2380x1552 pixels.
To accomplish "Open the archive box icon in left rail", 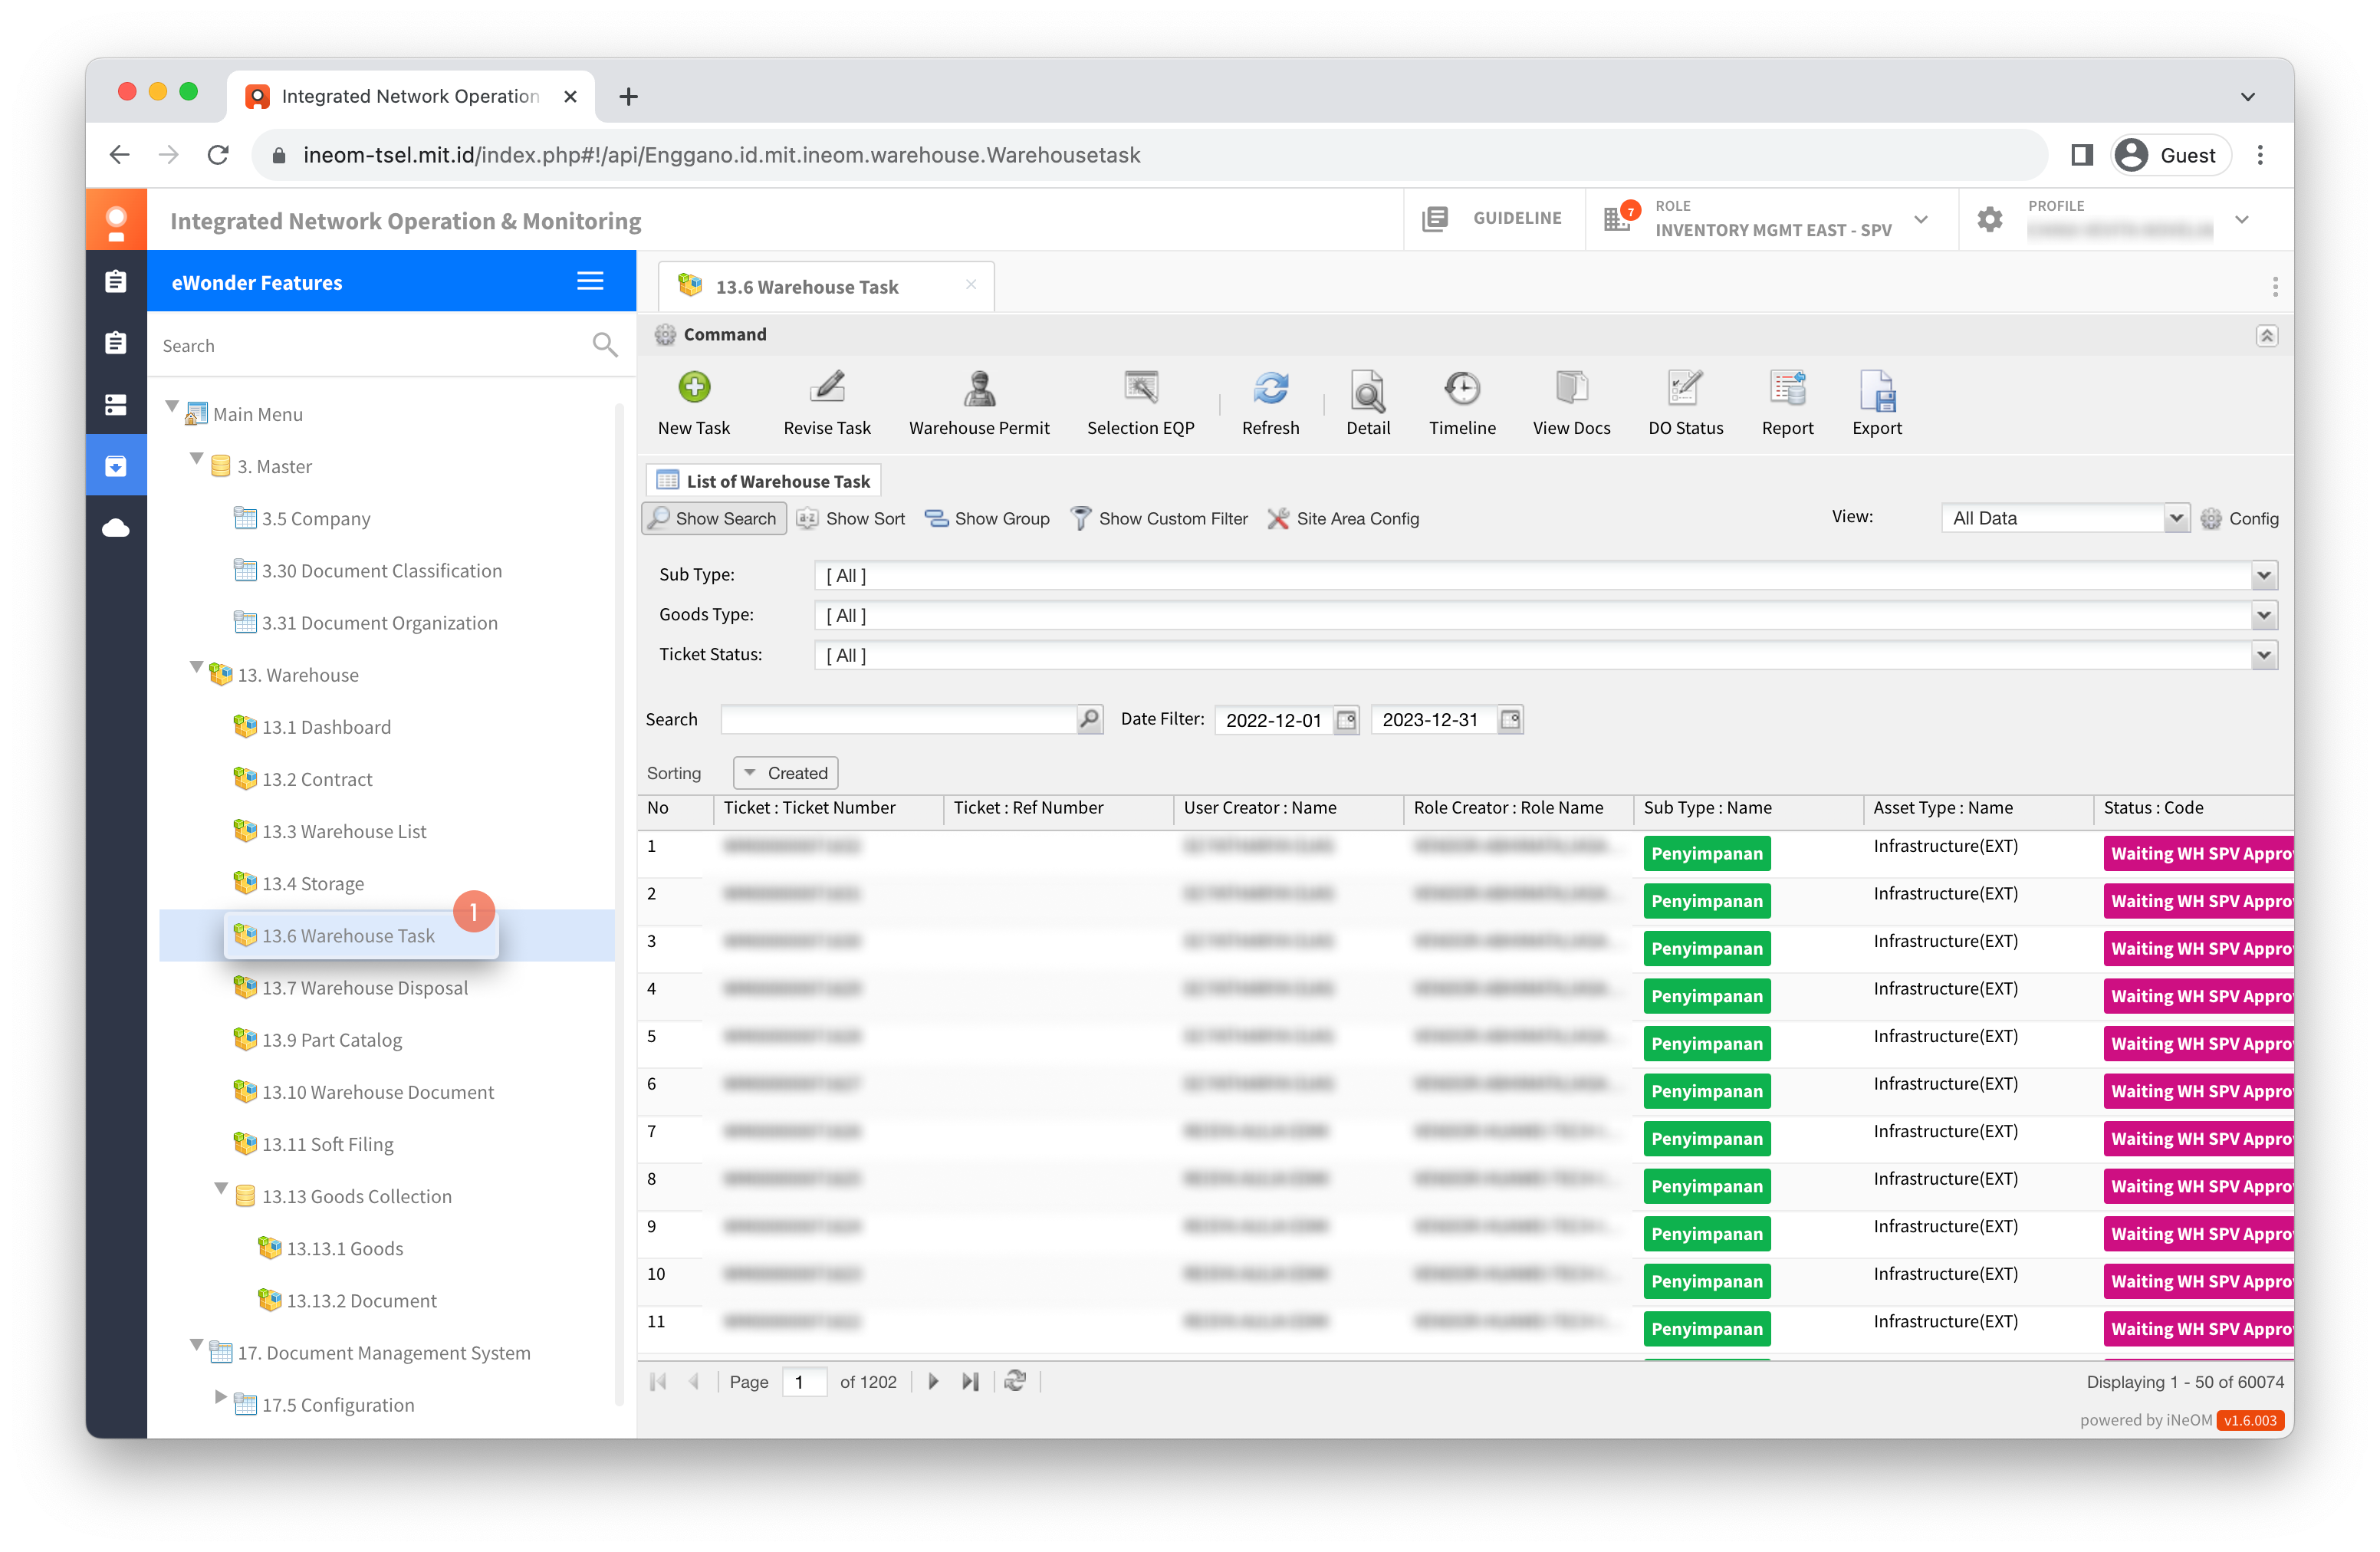I will [x=116, y=466].
